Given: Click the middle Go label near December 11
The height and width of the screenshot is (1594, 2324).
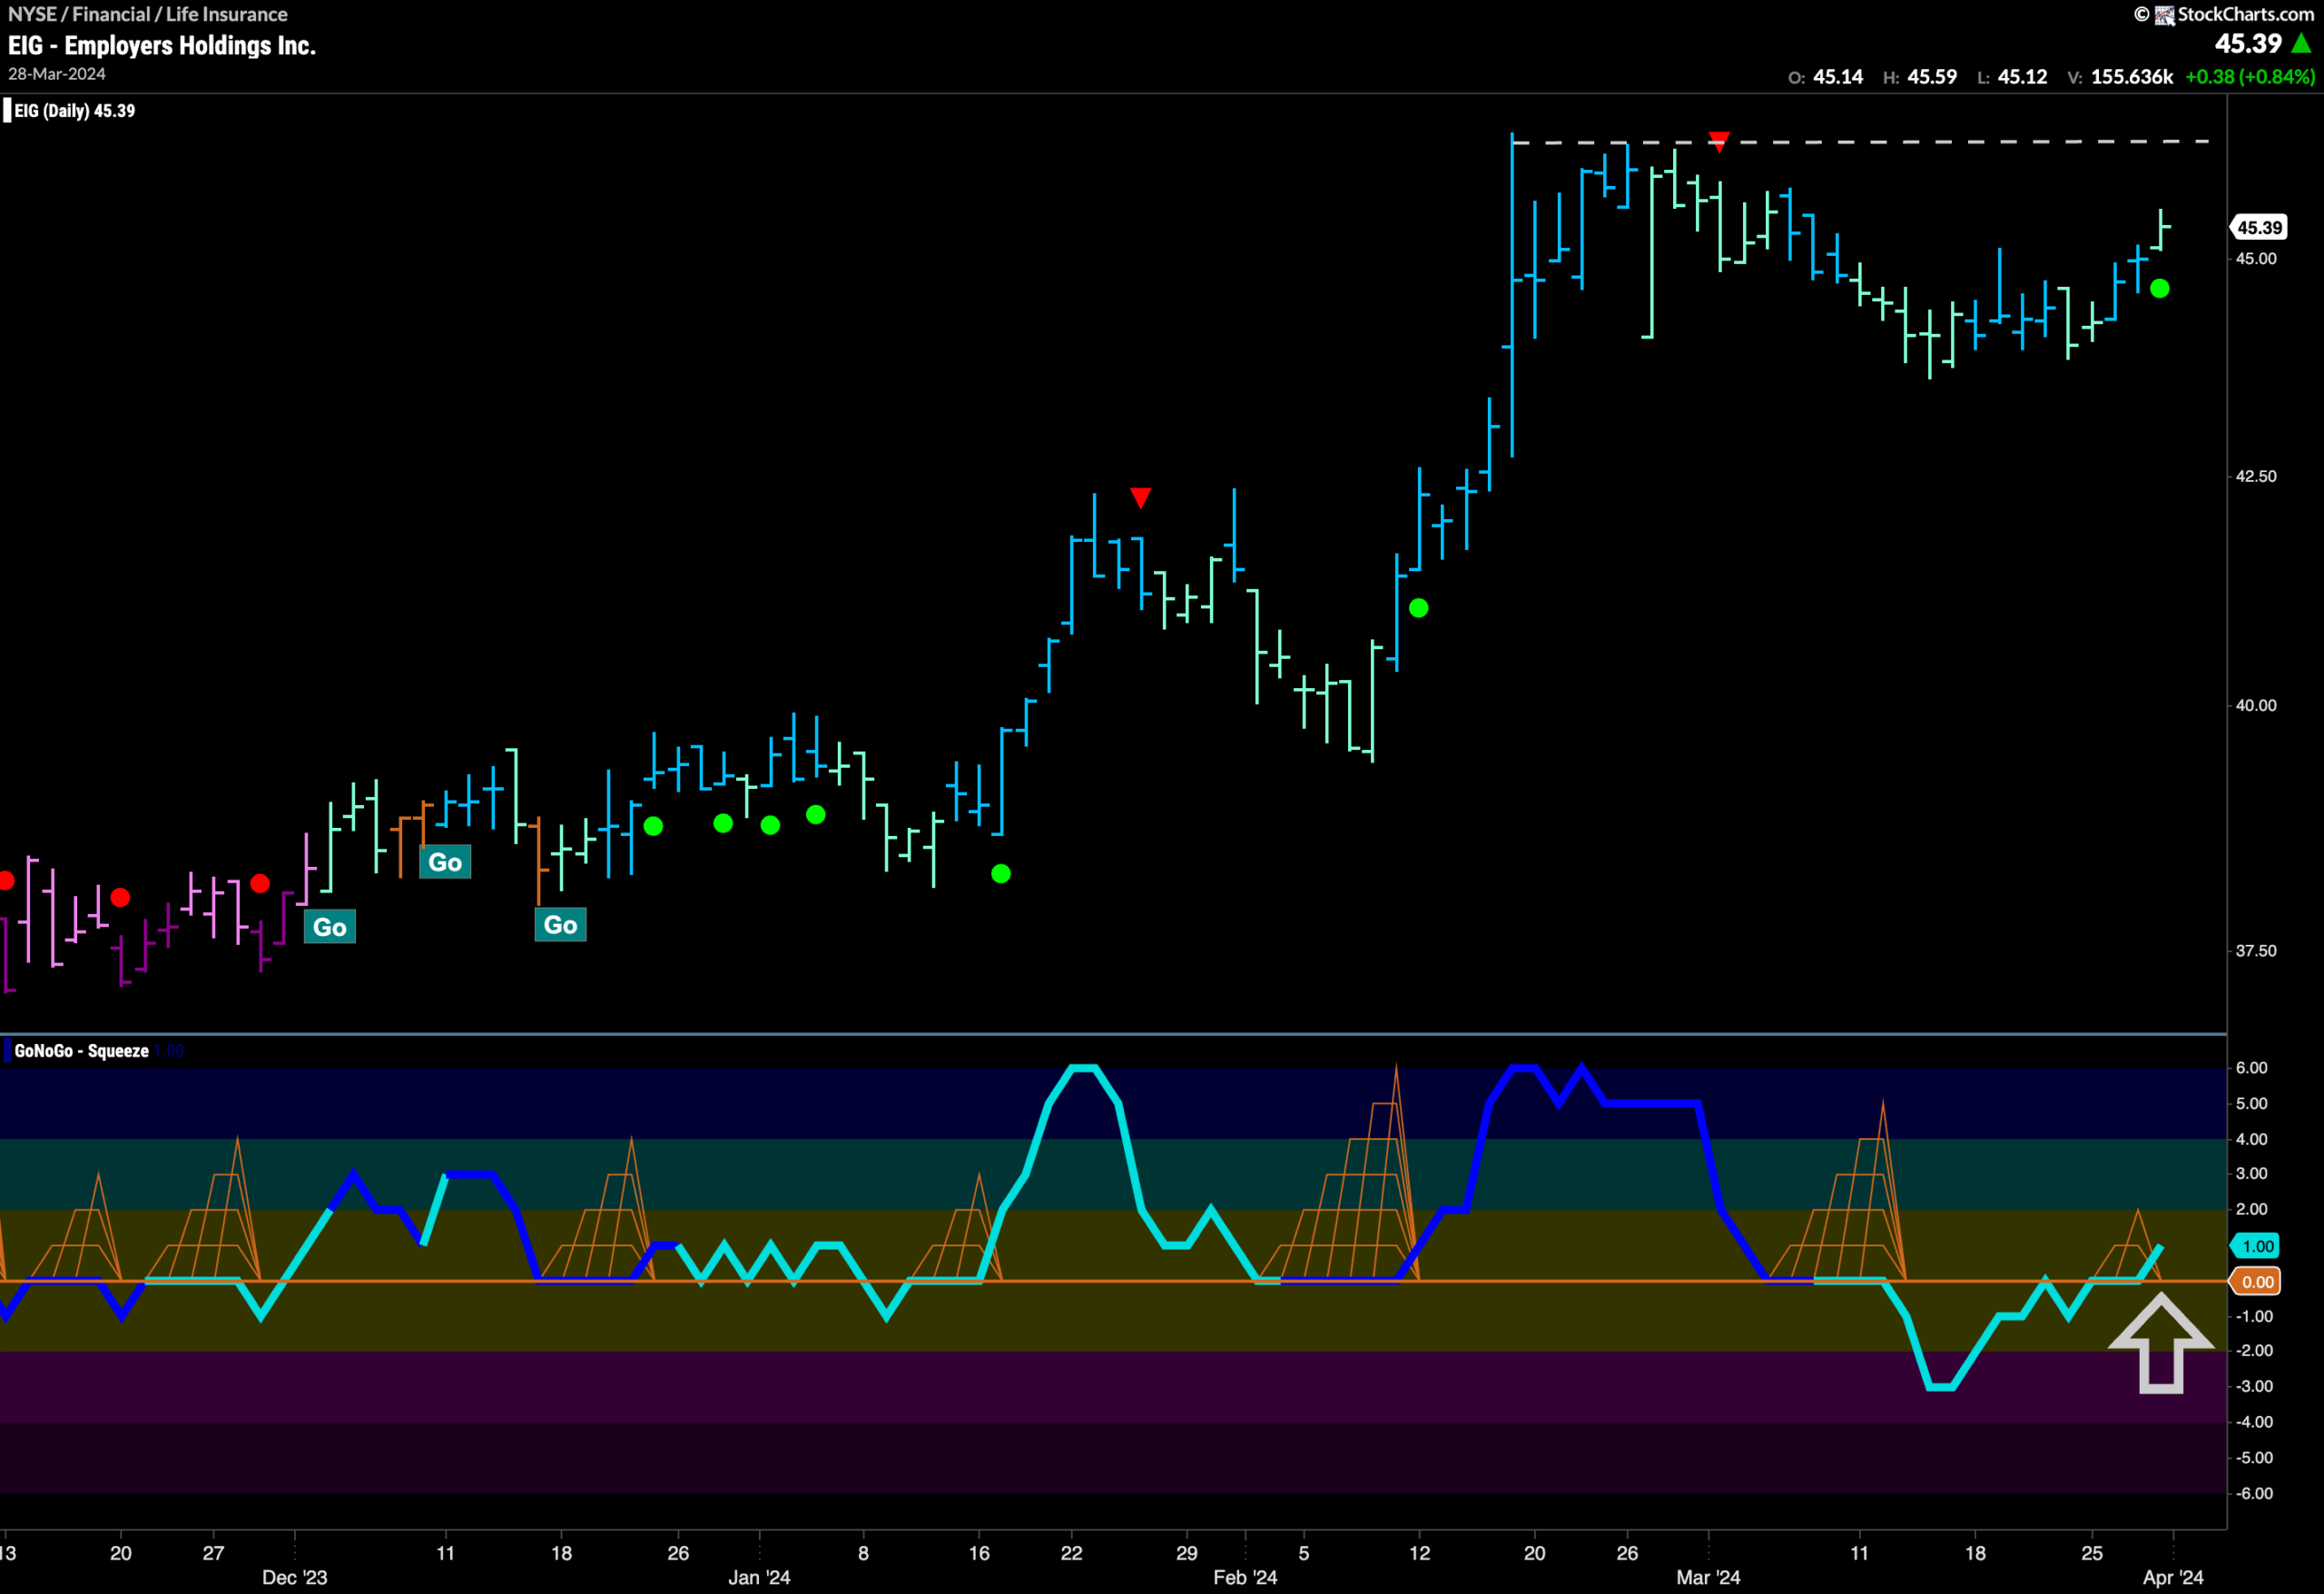Looking at the screenshot, I should 445,862.
